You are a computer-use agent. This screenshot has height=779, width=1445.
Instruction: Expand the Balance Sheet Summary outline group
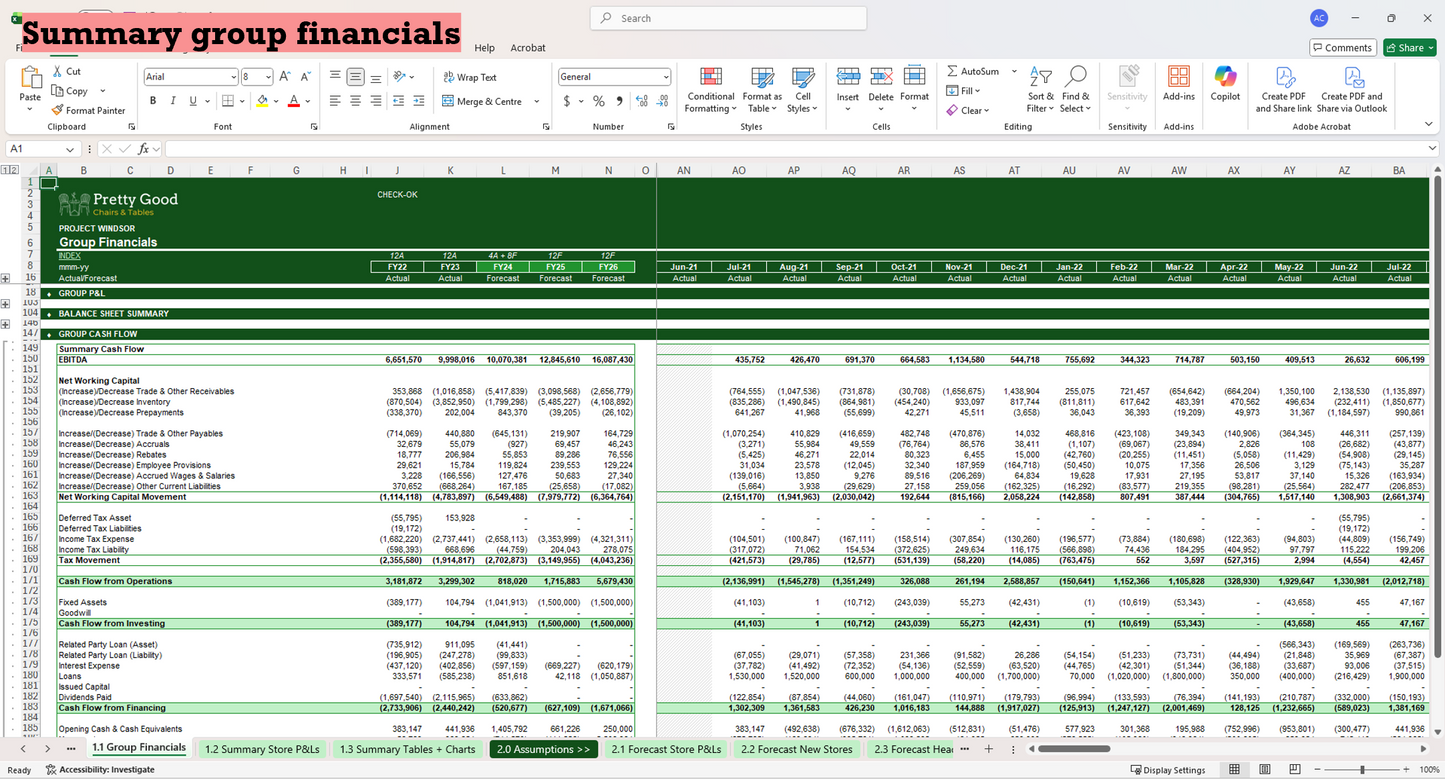pos(8,324)
